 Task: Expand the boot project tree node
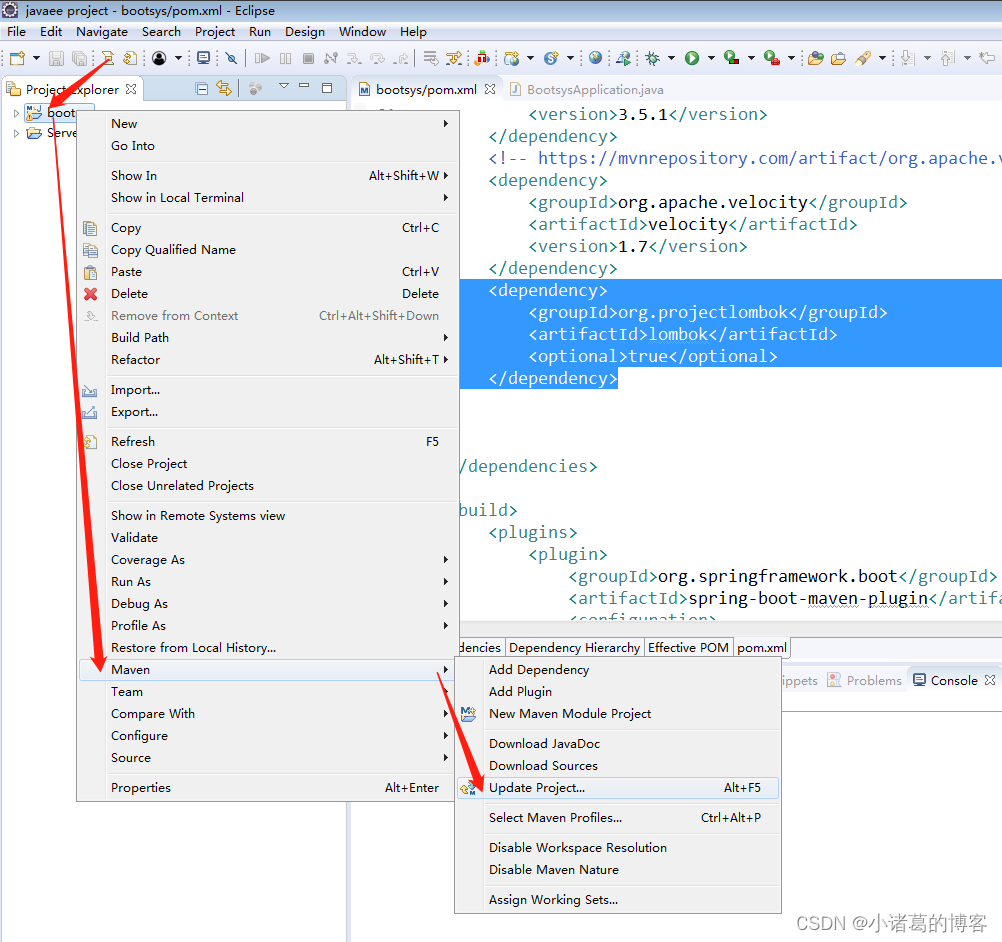(x=16, y=113)
